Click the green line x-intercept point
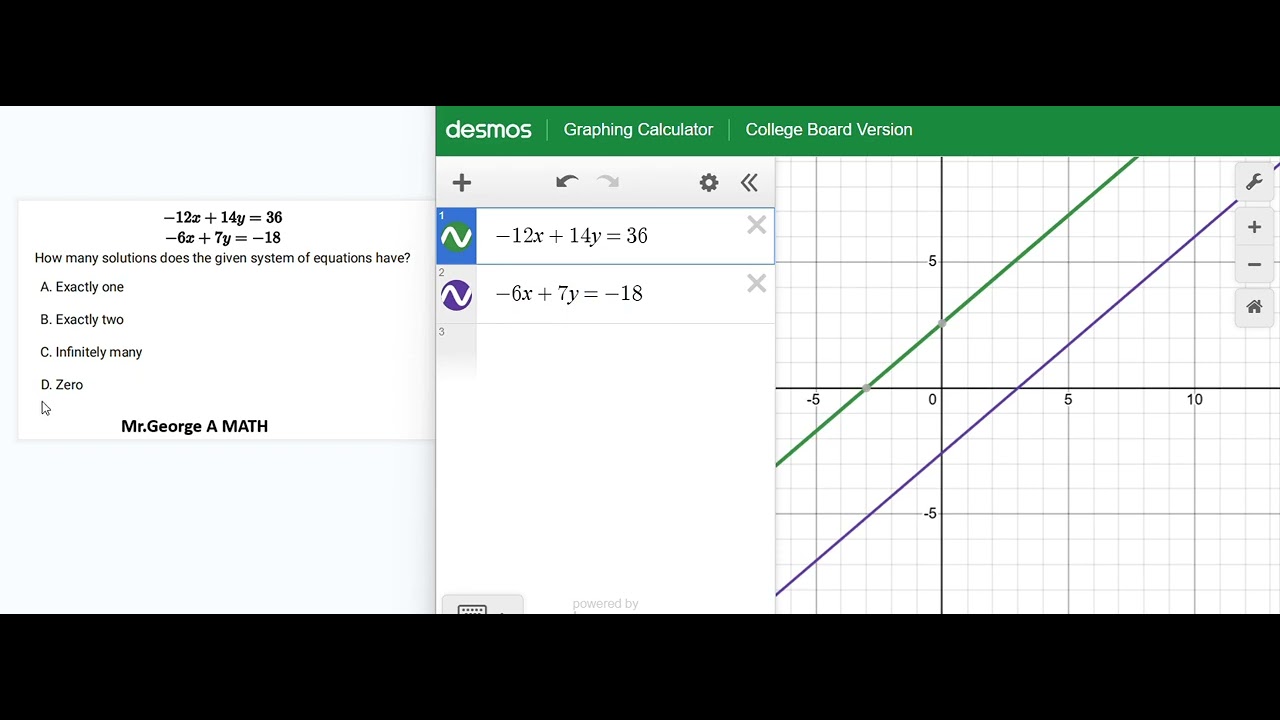The height and width of the screenshot is (720, 1280). pyautogui.click(x=866, y=387)
